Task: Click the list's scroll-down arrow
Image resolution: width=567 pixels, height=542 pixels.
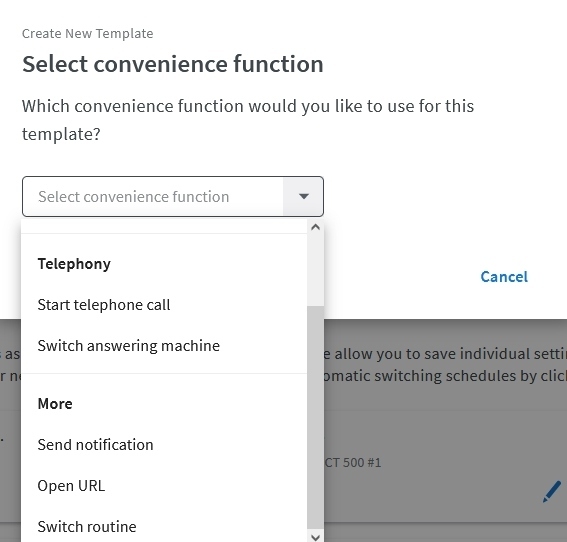Action: pyautogui.click(x=315, y=537)
